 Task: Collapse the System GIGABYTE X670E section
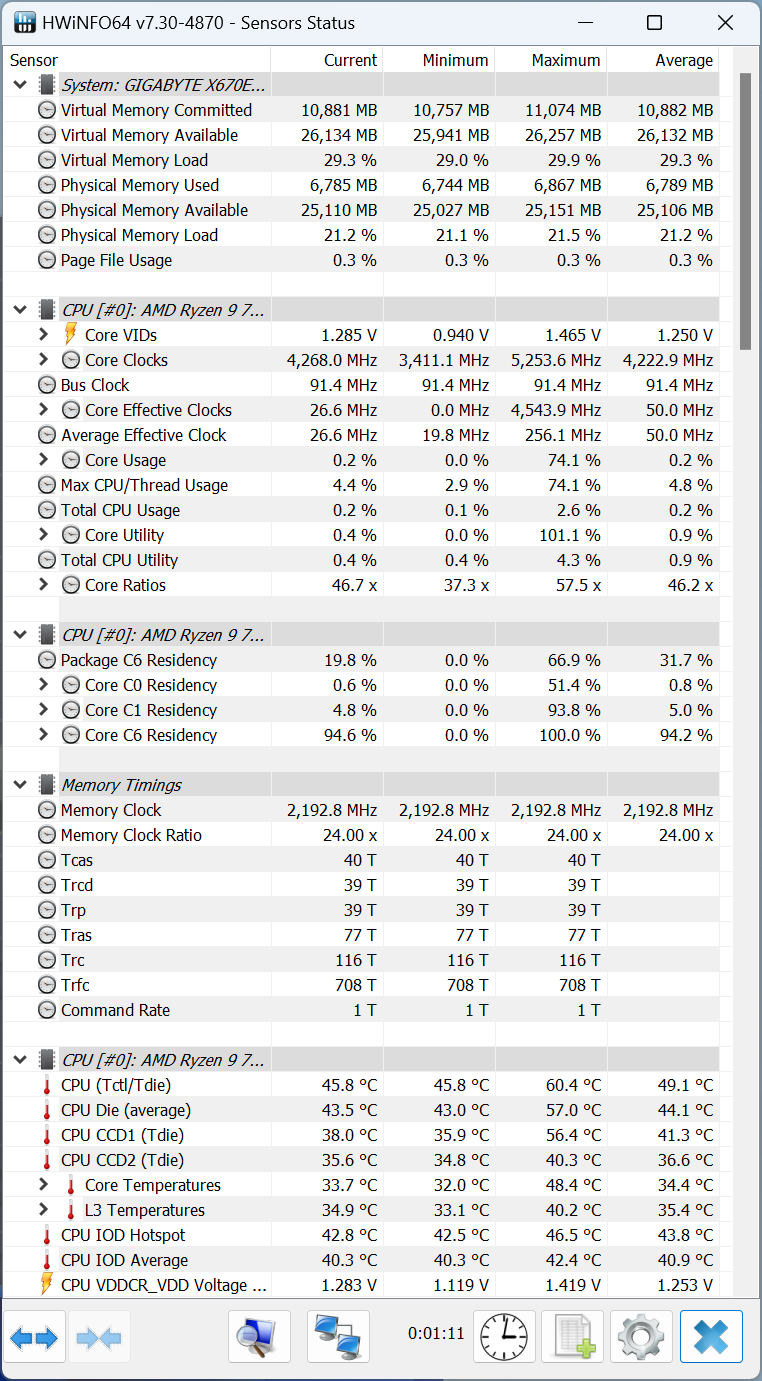(20, 85)
